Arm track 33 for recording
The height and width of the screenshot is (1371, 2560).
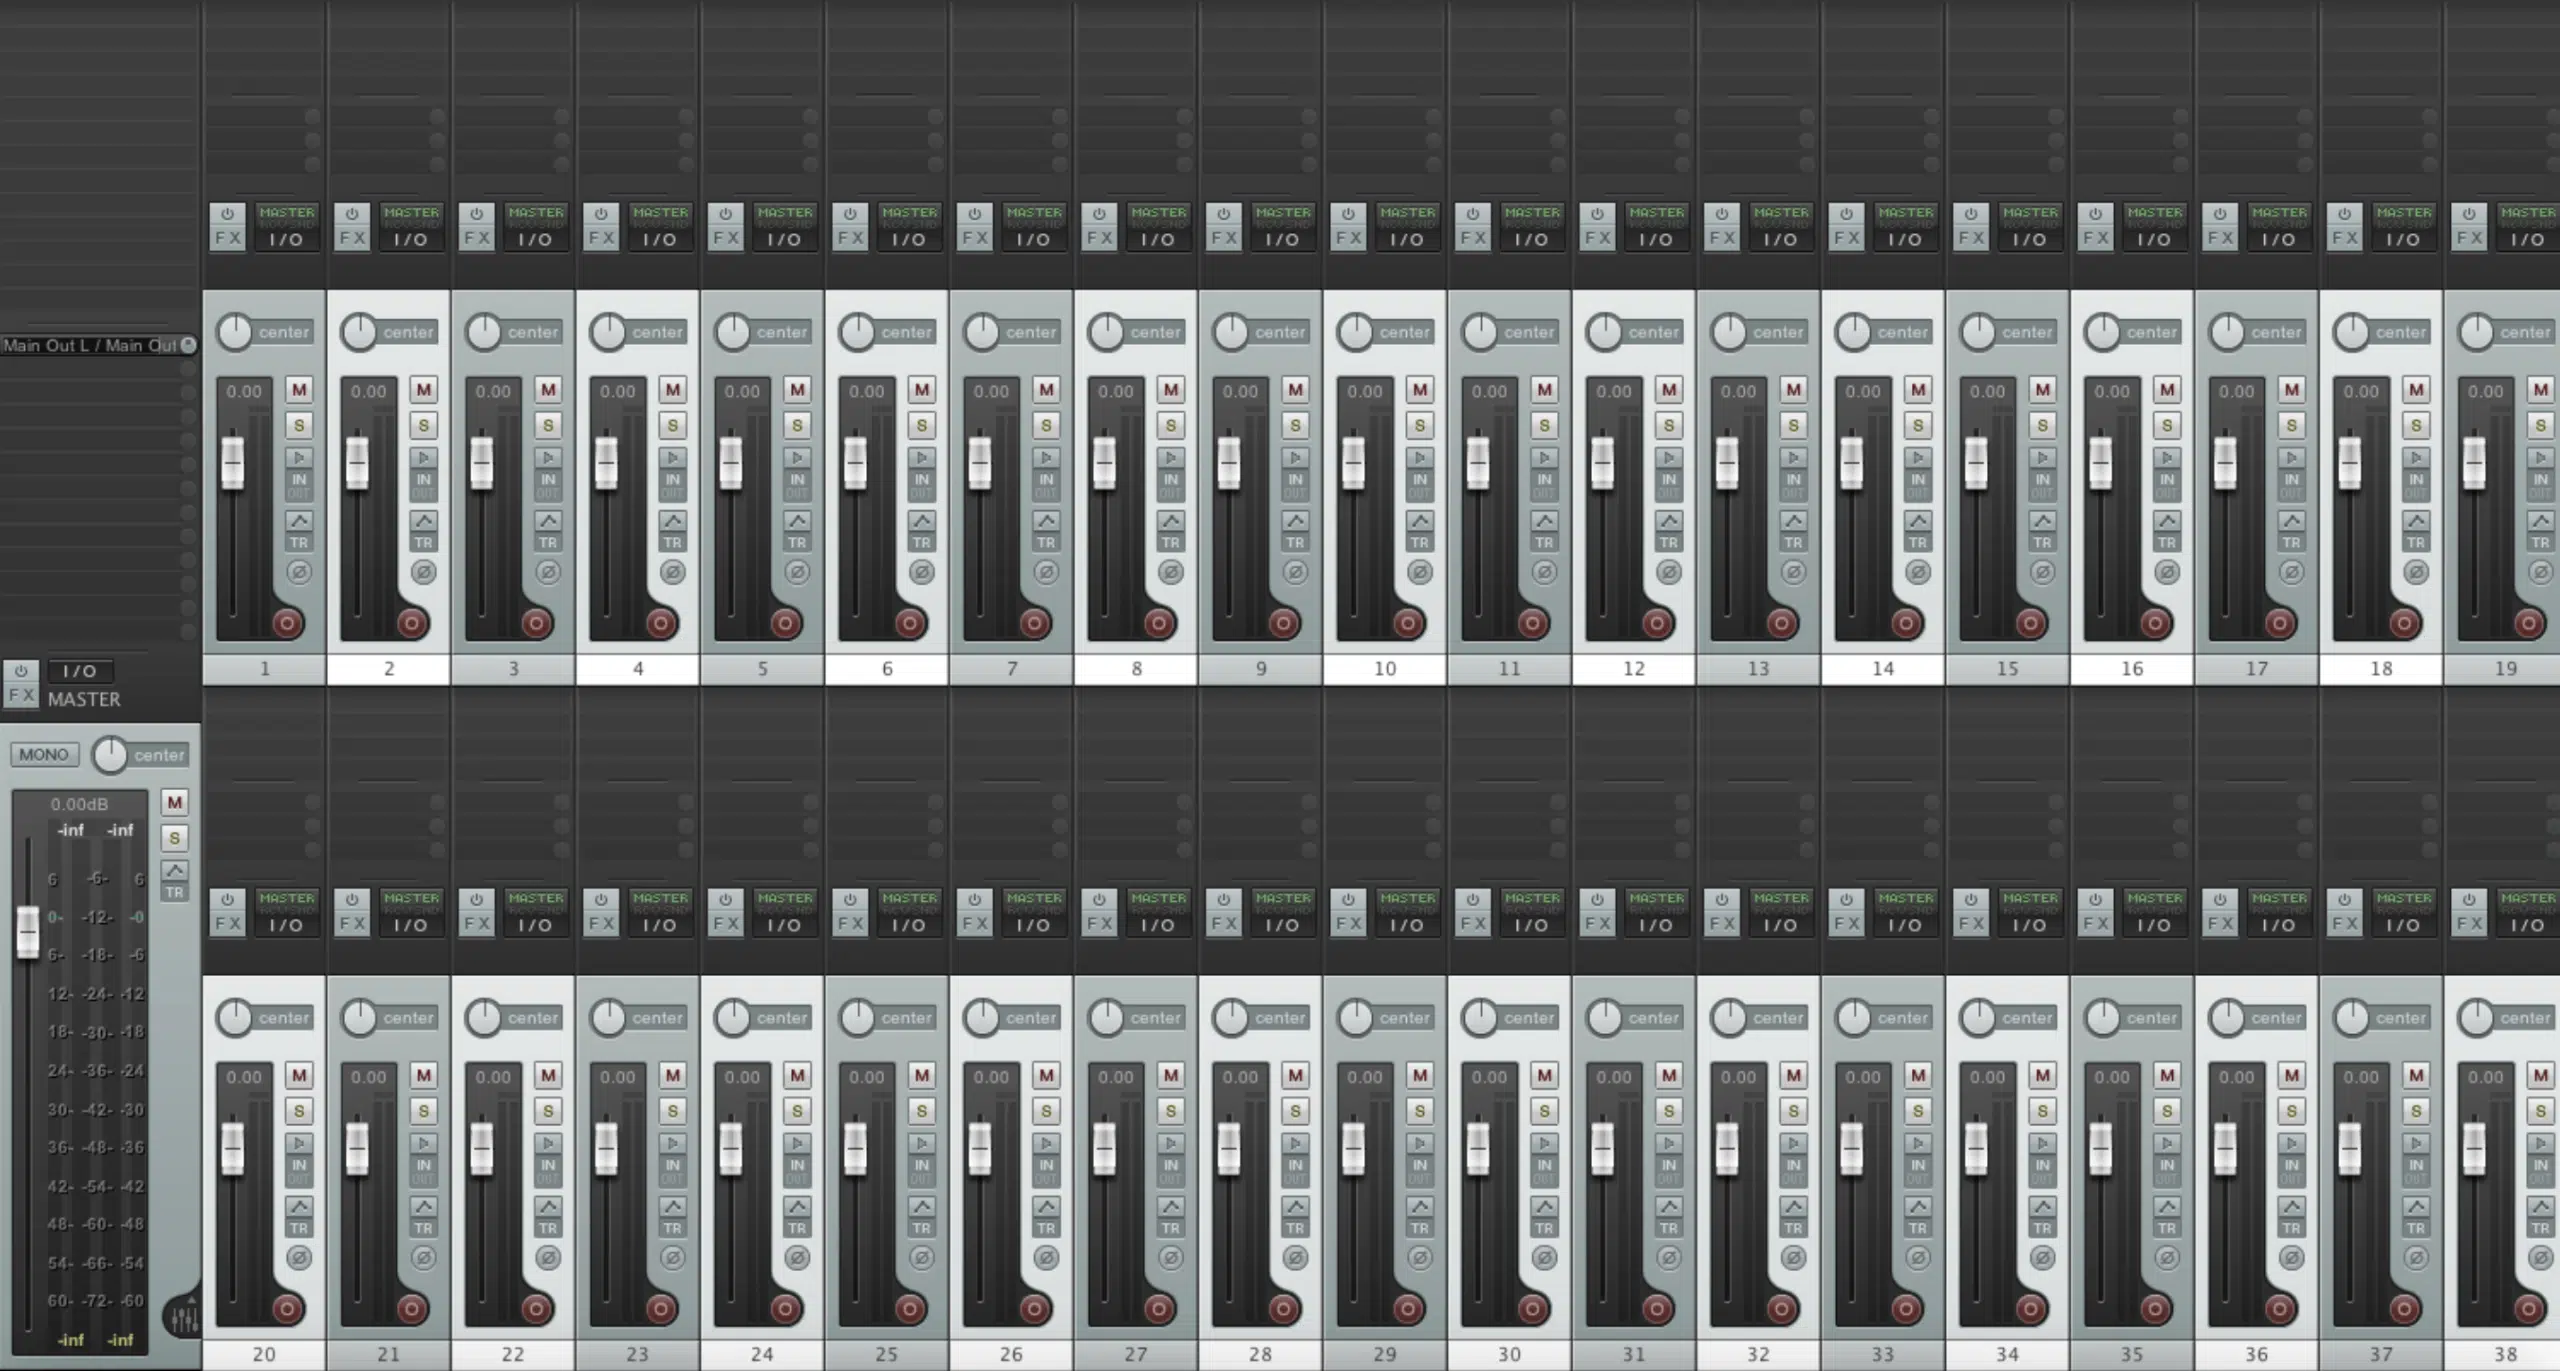point(1906,1309)
